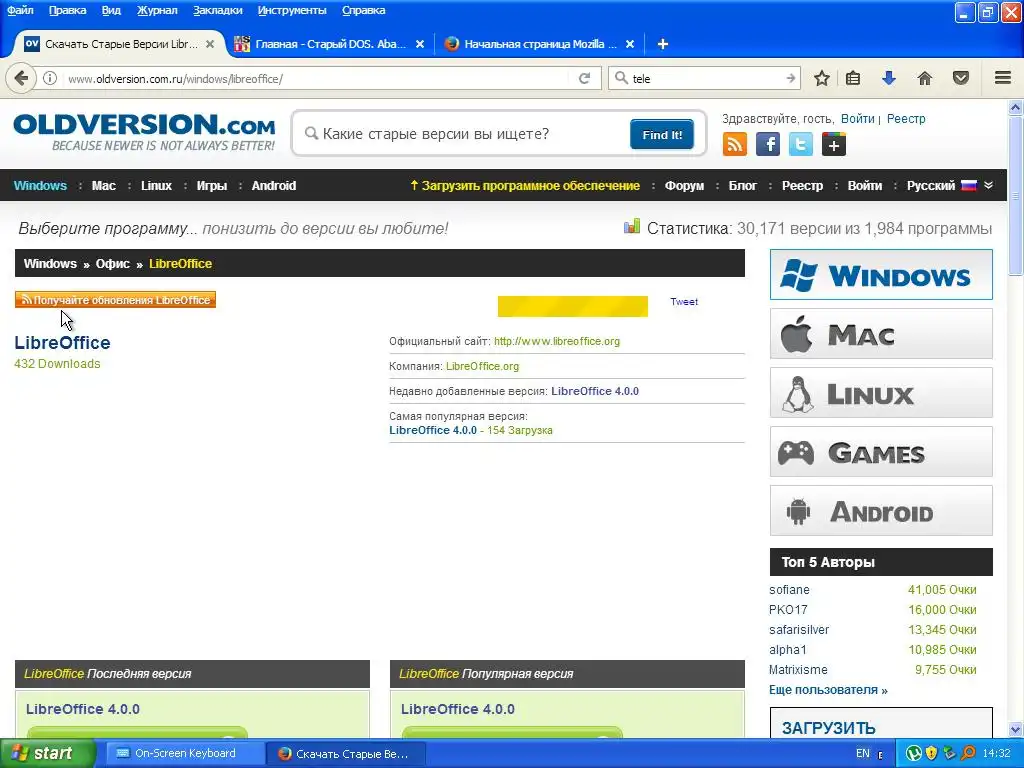Click the Windows sidebar category banner

(x=881, y=274)
